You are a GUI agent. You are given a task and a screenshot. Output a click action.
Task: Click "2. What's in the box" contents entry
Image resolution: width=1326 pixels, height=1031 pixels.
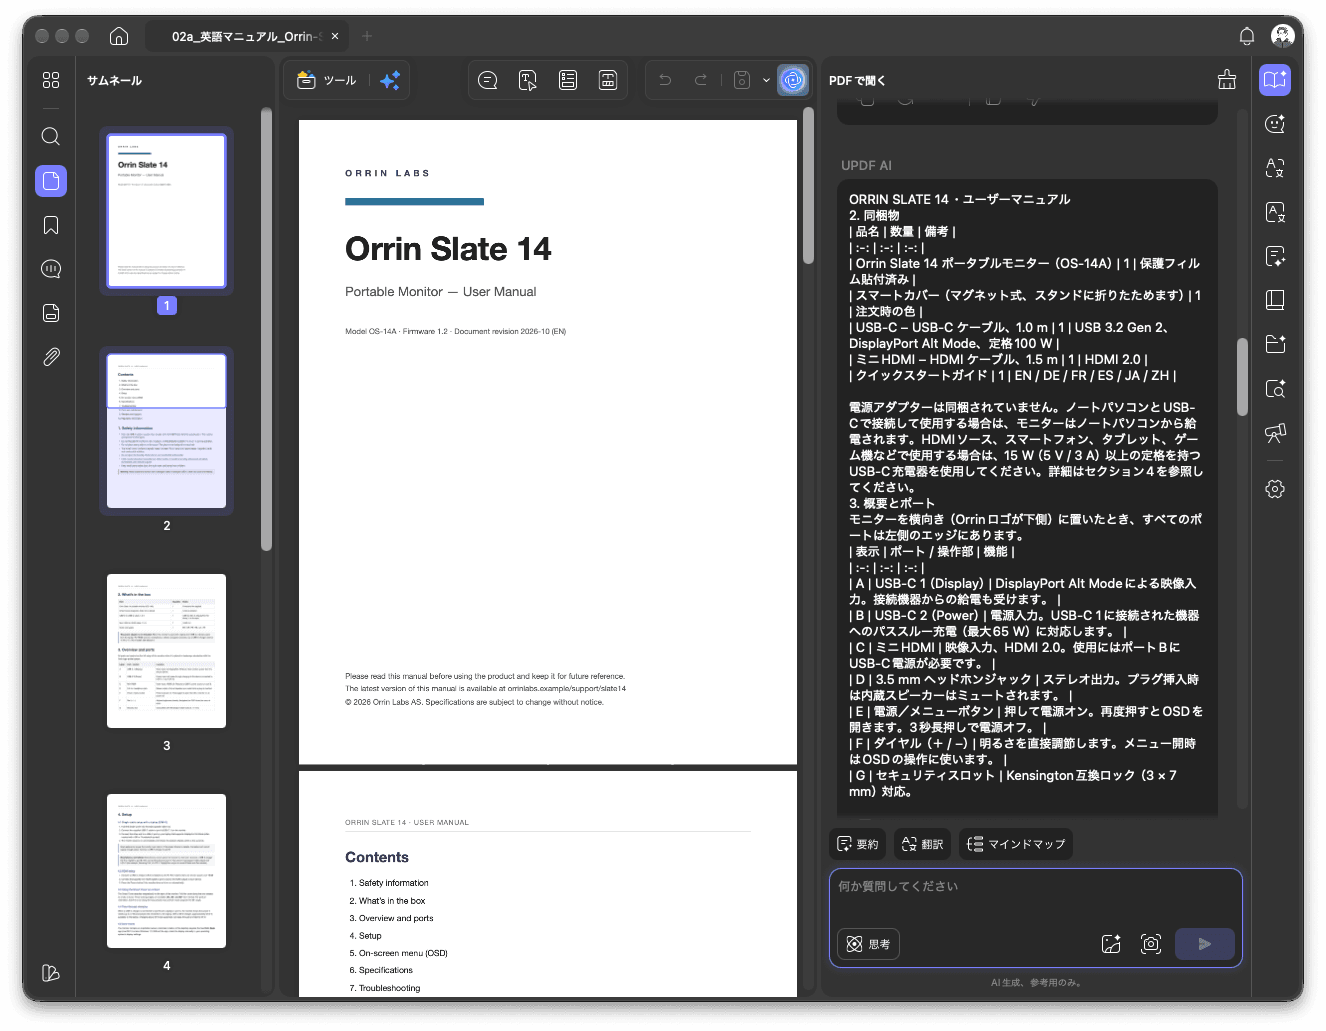387,901
